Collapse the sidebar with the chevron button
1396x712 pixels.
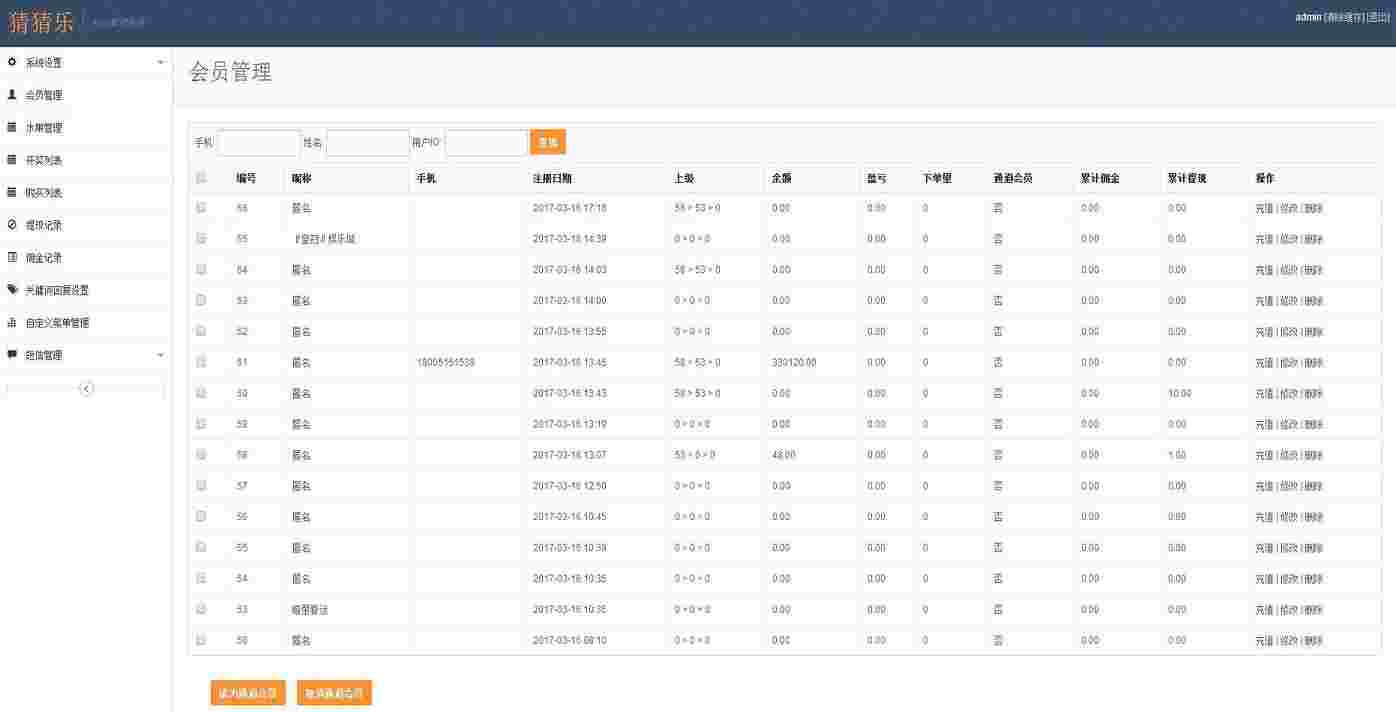[x=86, y=388]
